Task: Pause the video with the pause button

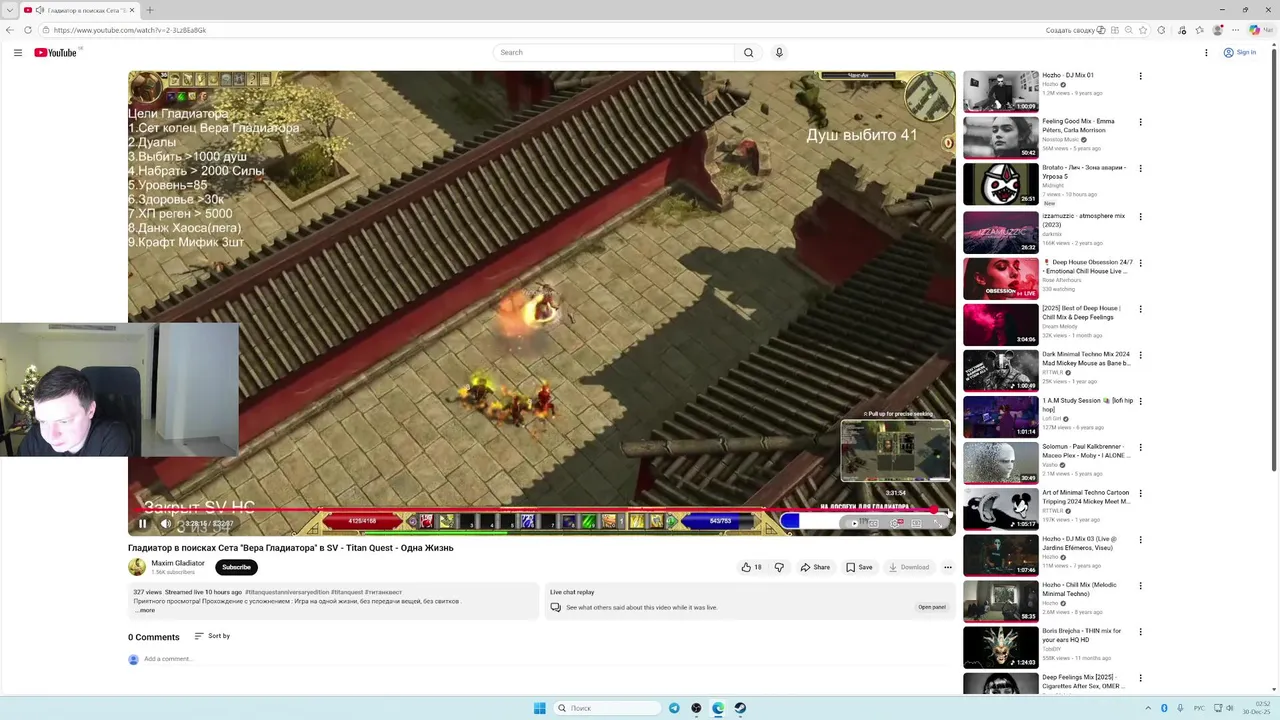Action: (x=142, y=523)
